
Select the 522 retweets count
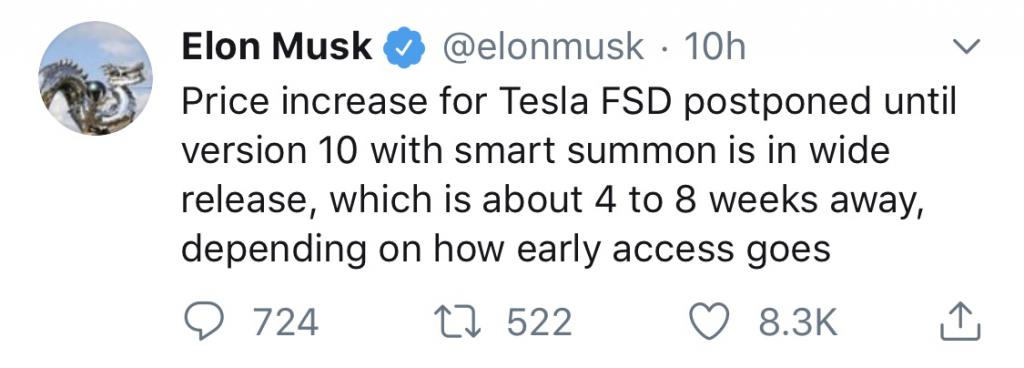(539, 323)
